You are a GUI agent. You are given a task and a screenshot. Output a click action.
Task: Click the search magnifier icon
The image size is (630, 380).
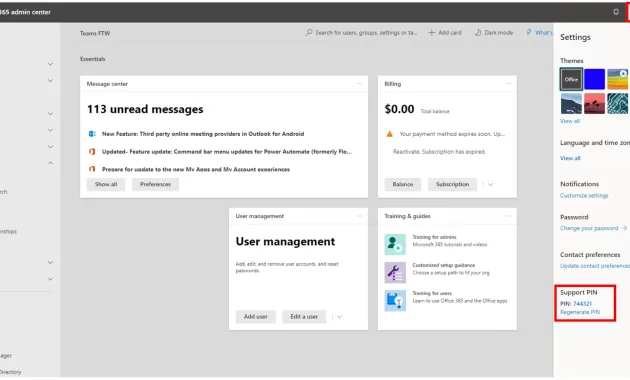[309, 33]
